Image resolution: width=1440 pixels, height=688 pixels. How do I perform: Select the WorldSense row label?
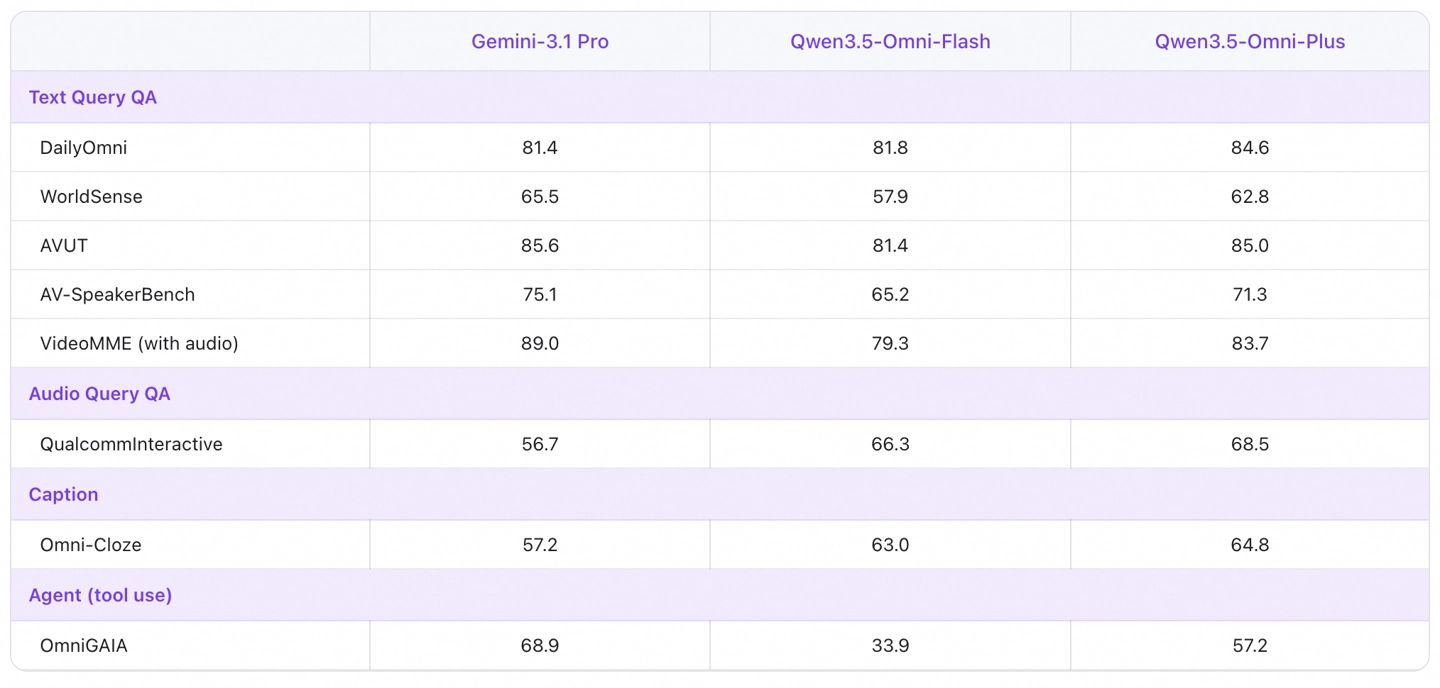pyautogui.click(x=91, y=197)
